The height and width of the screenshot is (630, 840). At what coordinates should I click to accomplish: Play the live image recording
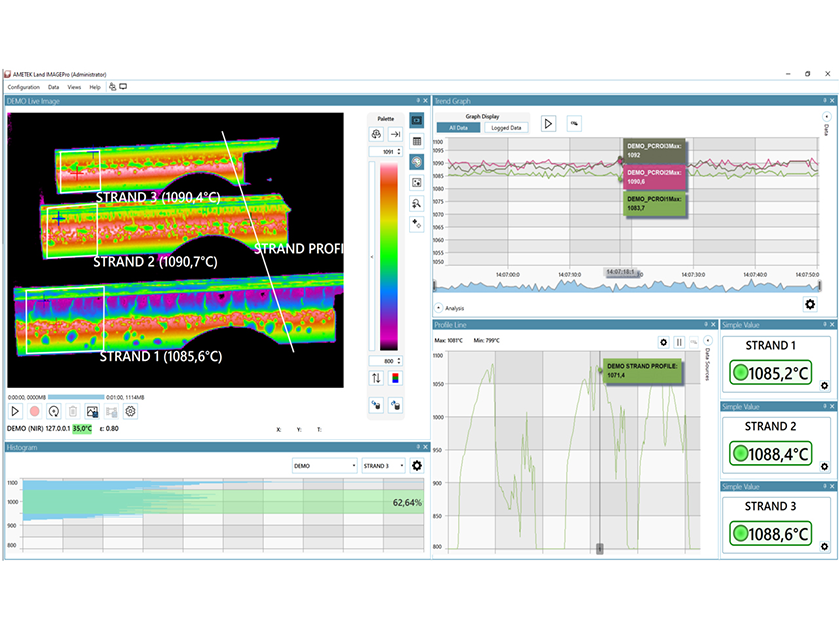pyautogui.click(x=15, y=411)
